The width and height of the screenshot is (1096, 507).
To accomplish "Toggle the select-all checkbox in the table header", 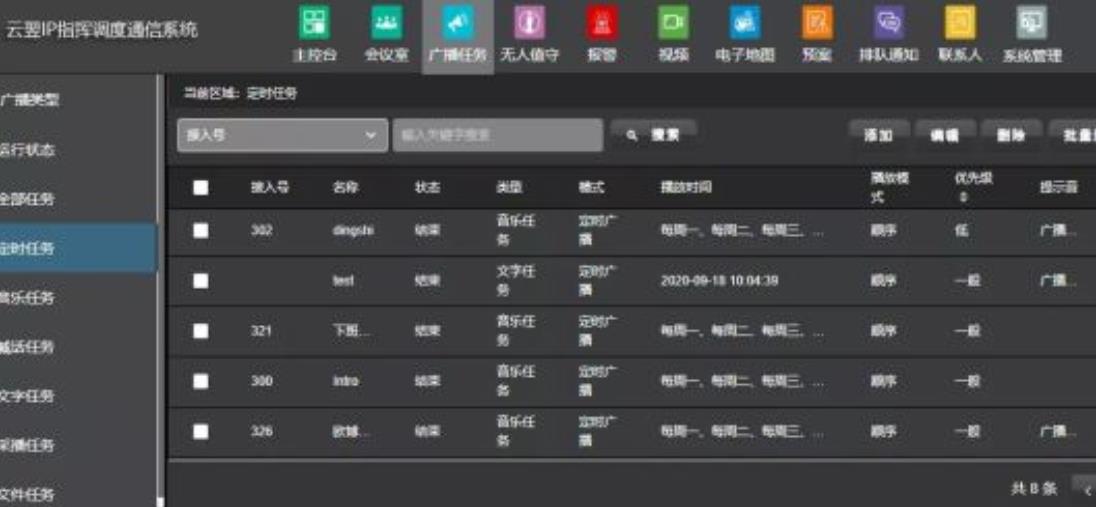I will 201,187.
